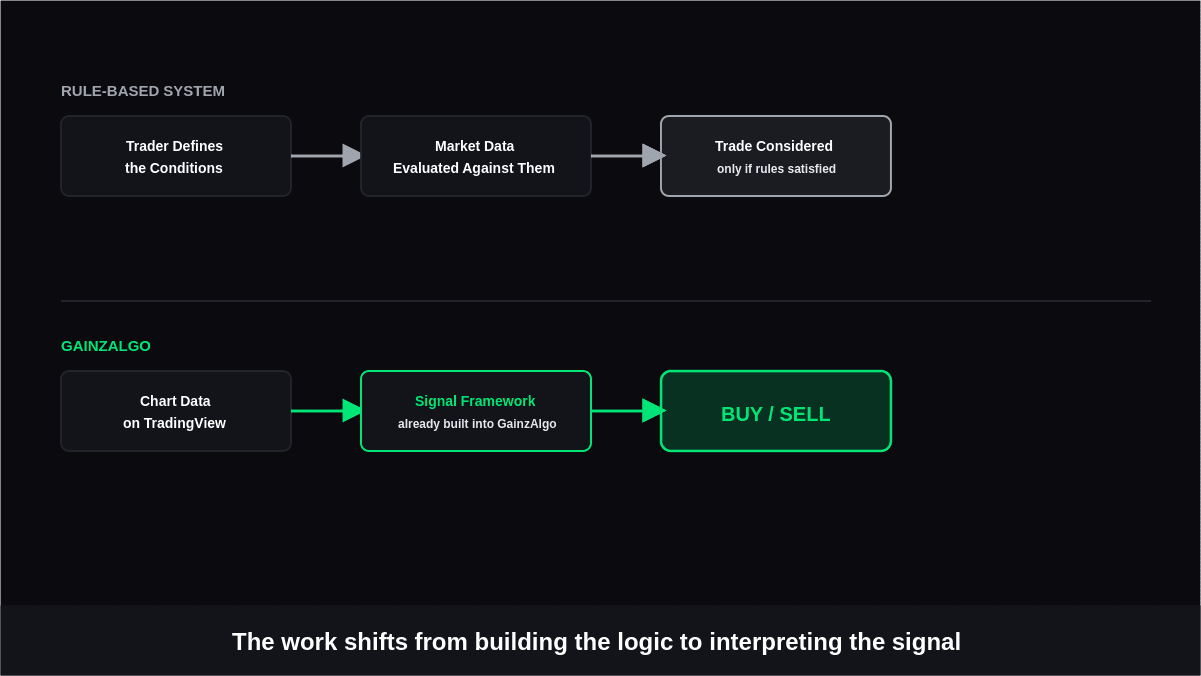Click green arrow after Chart Data box
Image resolution: width=1201 pixels, height=676 pixels.
327,411
